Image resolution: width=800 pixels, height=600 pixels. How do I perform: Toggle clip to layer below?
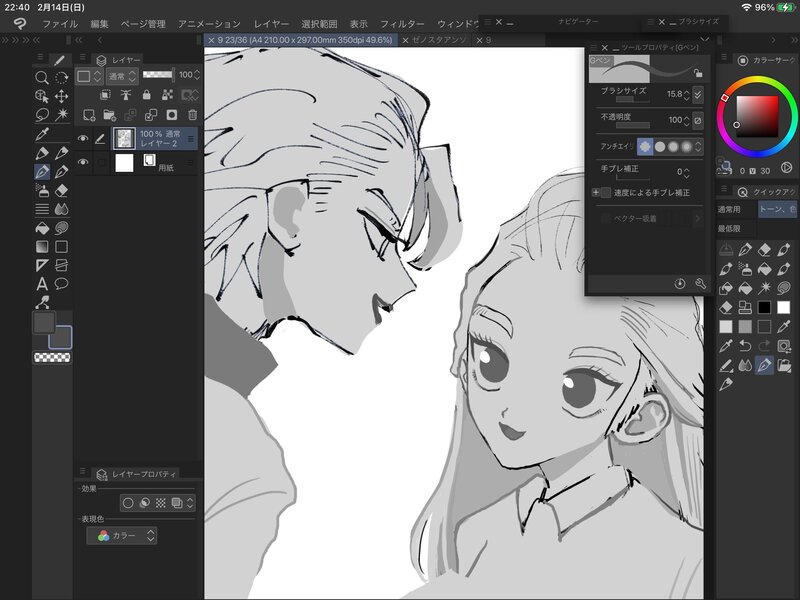click(105, 95)
